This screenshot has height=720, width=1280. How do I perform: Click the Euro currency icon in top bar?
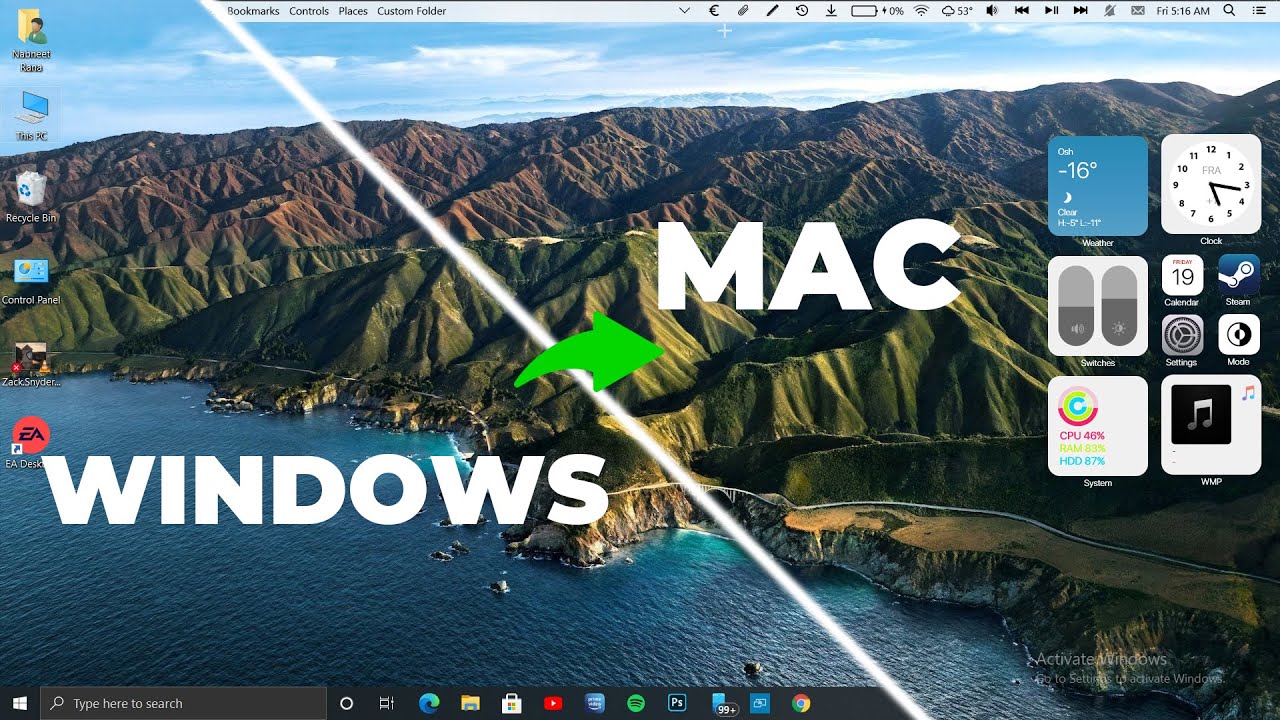(x=714, y=11)
